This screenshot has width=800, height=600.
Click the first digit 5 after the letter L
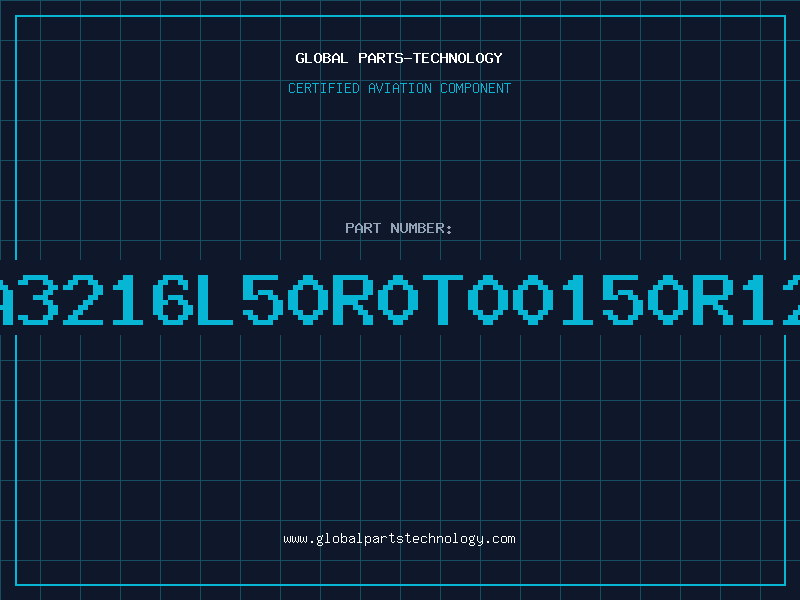[263, 299]
